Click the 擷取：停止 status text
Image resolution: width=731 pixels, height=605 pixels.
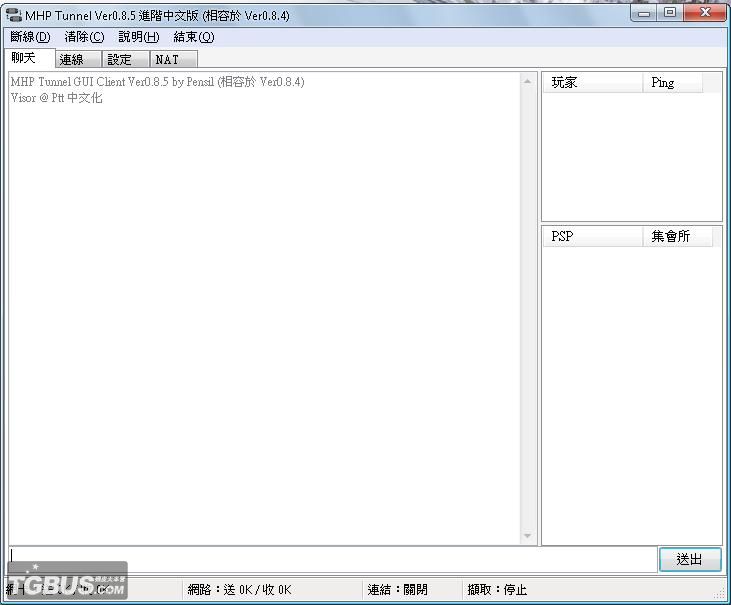497,590
